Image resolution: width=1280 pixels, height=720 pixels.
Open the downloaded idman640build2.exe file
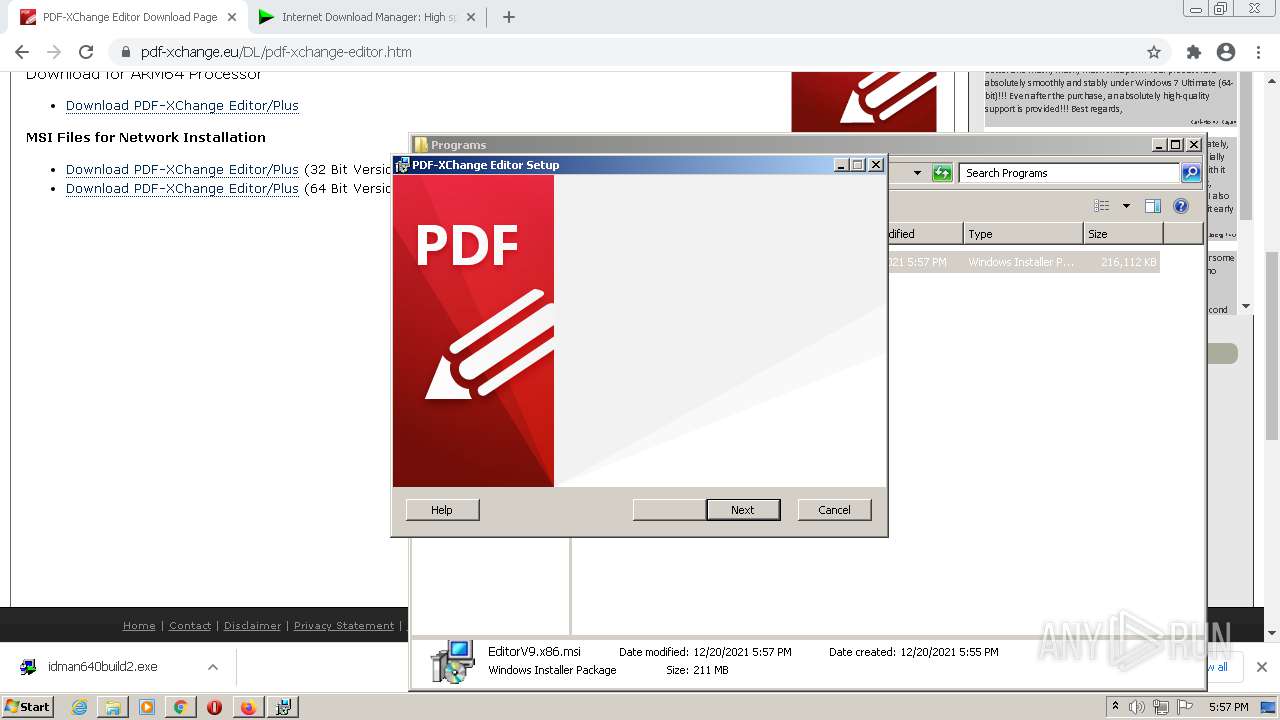click(102, 667)
